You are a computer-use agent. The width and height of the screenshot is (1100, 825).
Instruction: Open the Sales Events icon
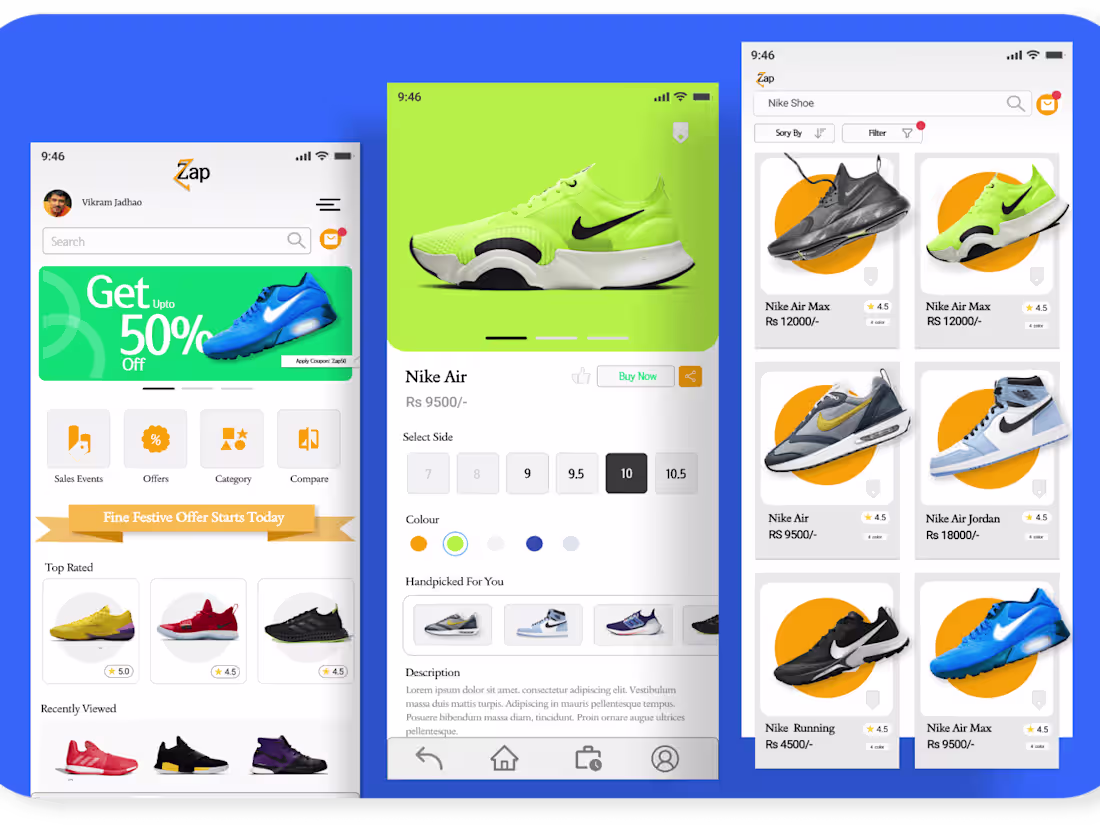tap(79, 439)
